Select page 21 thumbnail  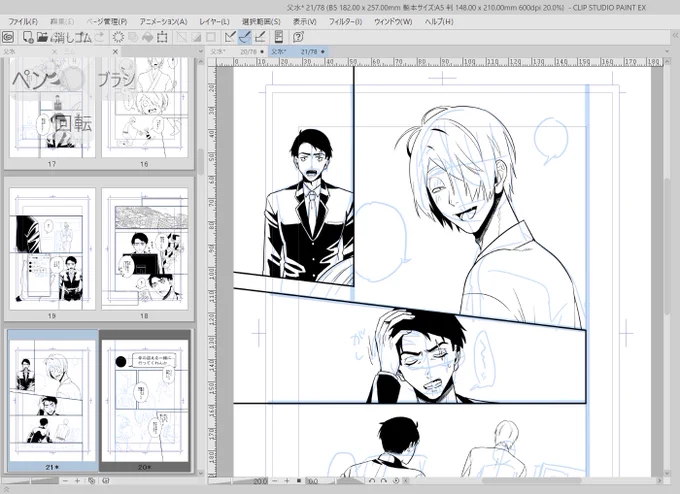52,400
